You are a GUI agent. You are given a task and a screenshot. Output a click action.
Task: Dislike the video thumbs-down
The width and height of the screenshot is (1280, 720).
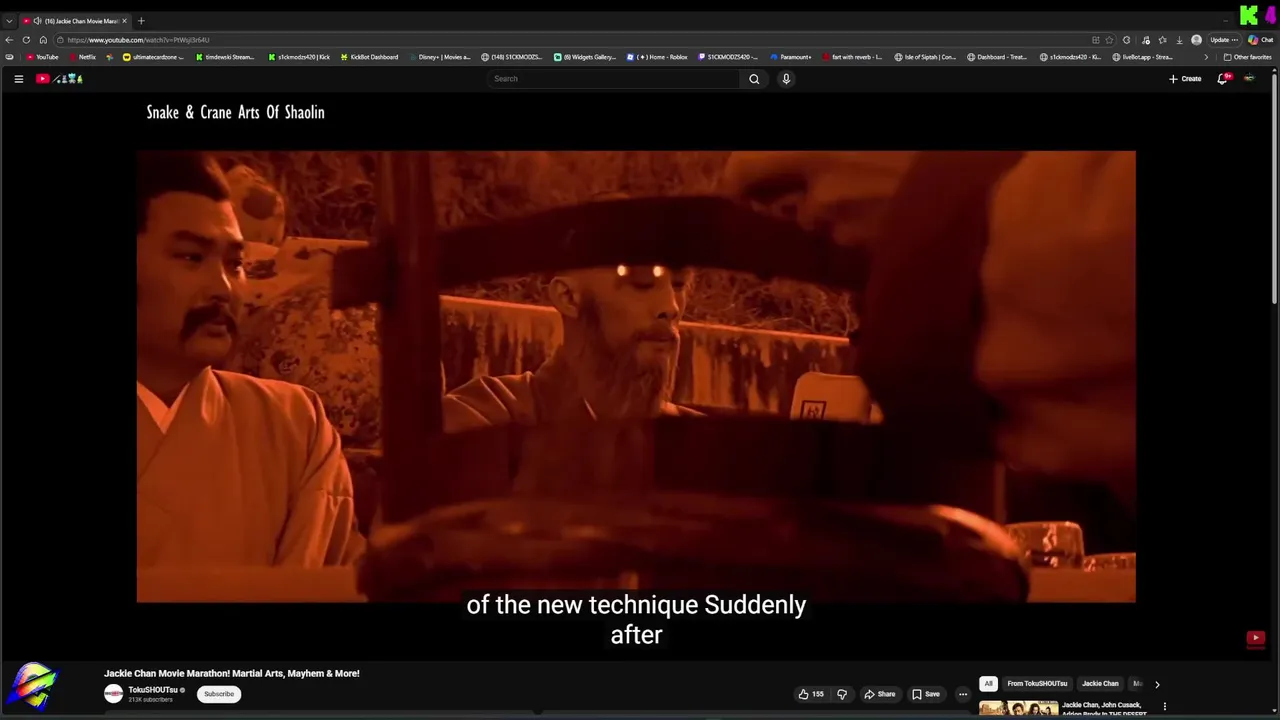[x=842, y=694]
